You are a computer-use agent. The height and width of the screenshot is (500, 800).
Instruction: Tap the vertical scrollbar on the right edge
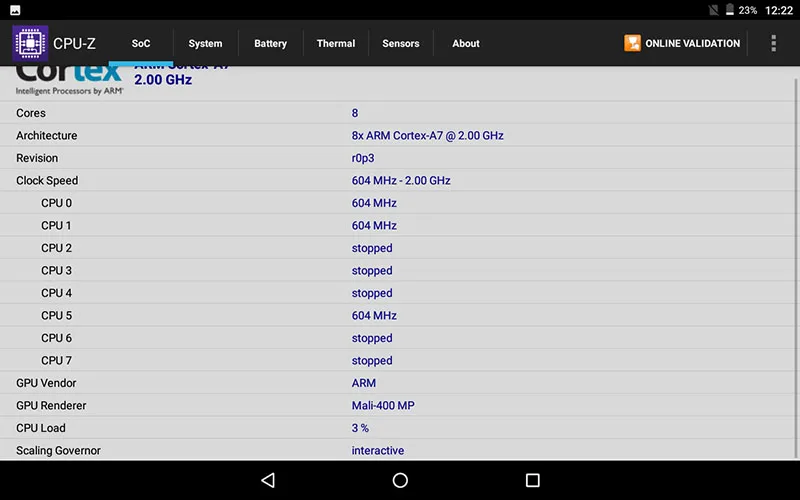pos(795,268)
